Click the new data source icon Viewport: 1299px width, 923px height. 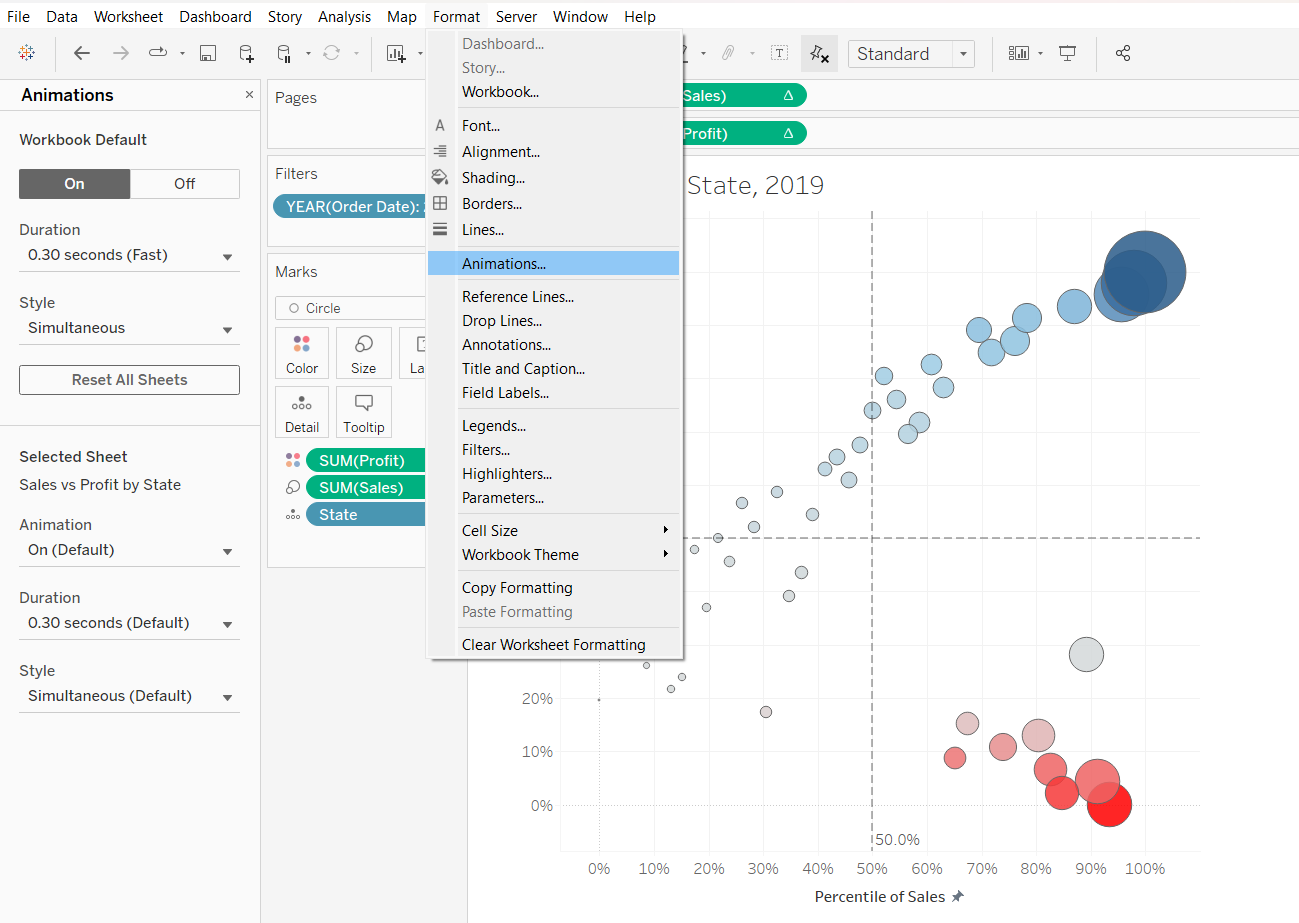[246, 54]
